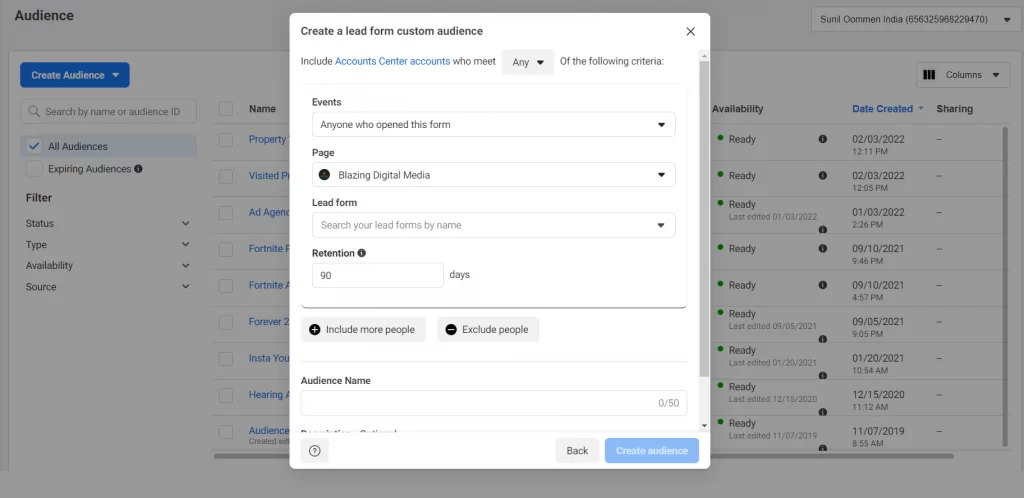Image resolution: width=1024 pixels, height=498 pixels.
Task: Open the ad account selector dropdown
Action: pyautogui.click(x=914, y=20)
